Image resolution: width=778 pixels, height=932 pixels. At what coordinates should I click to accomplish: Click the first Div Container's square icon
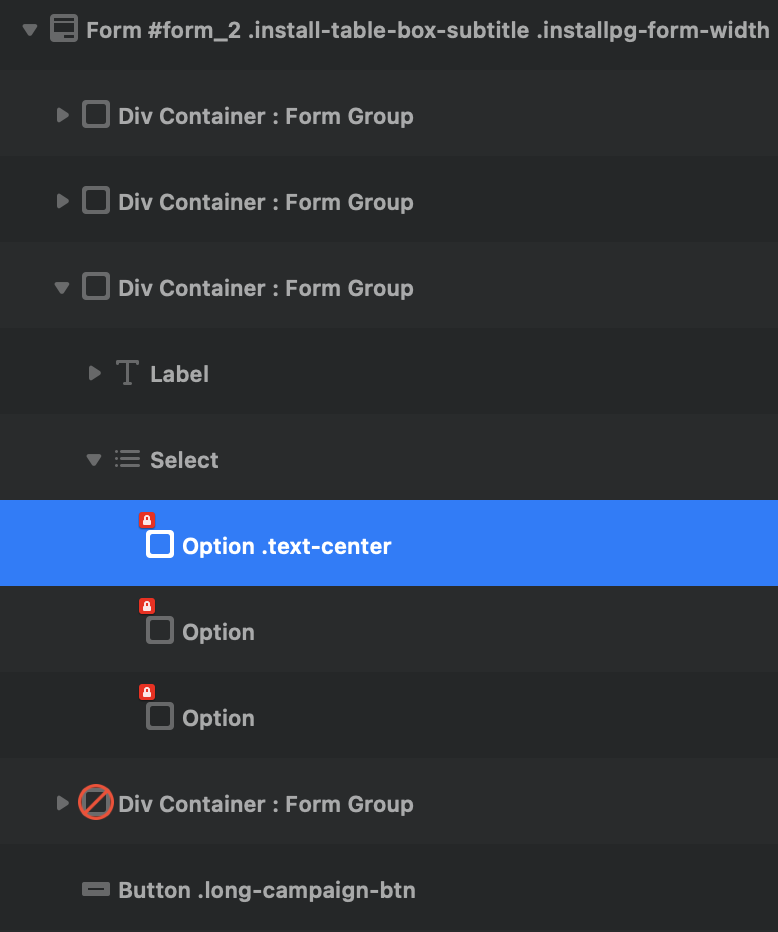coord(95,115)
